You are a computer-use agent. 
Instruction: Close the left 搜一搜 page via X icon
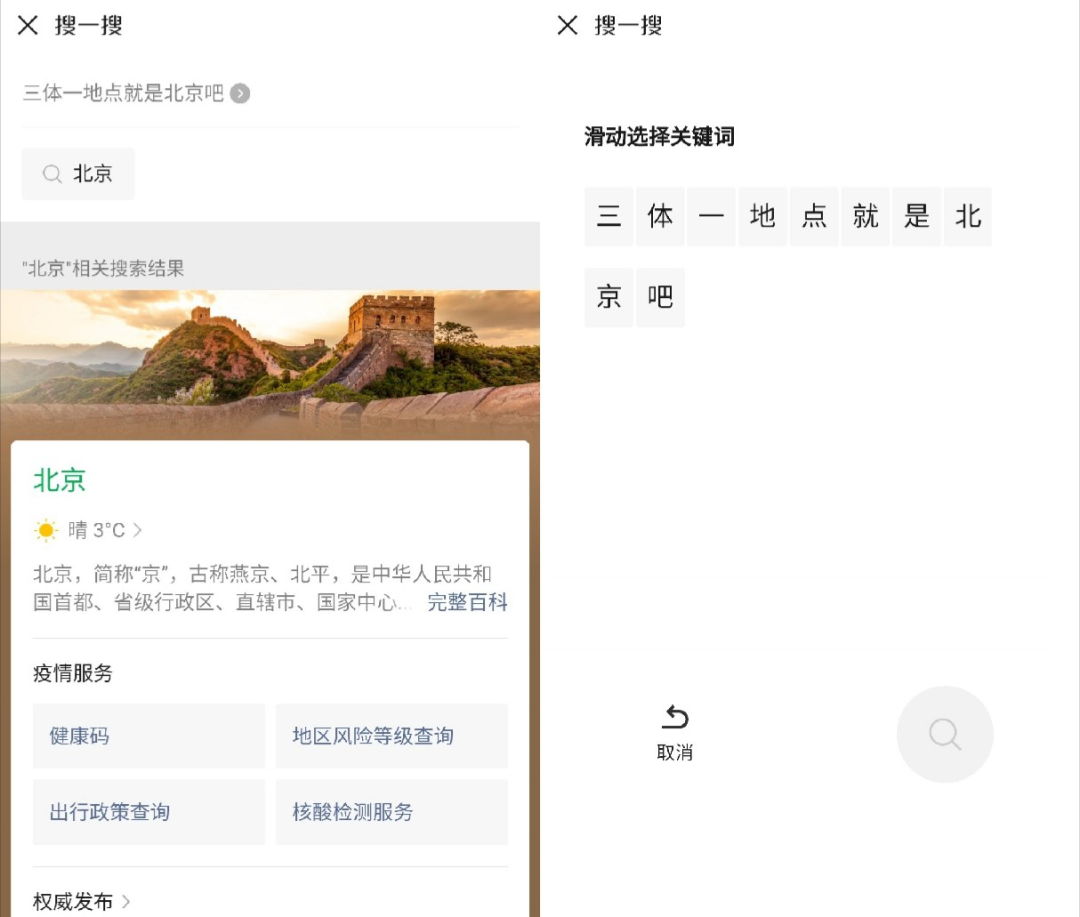[28, 25]
